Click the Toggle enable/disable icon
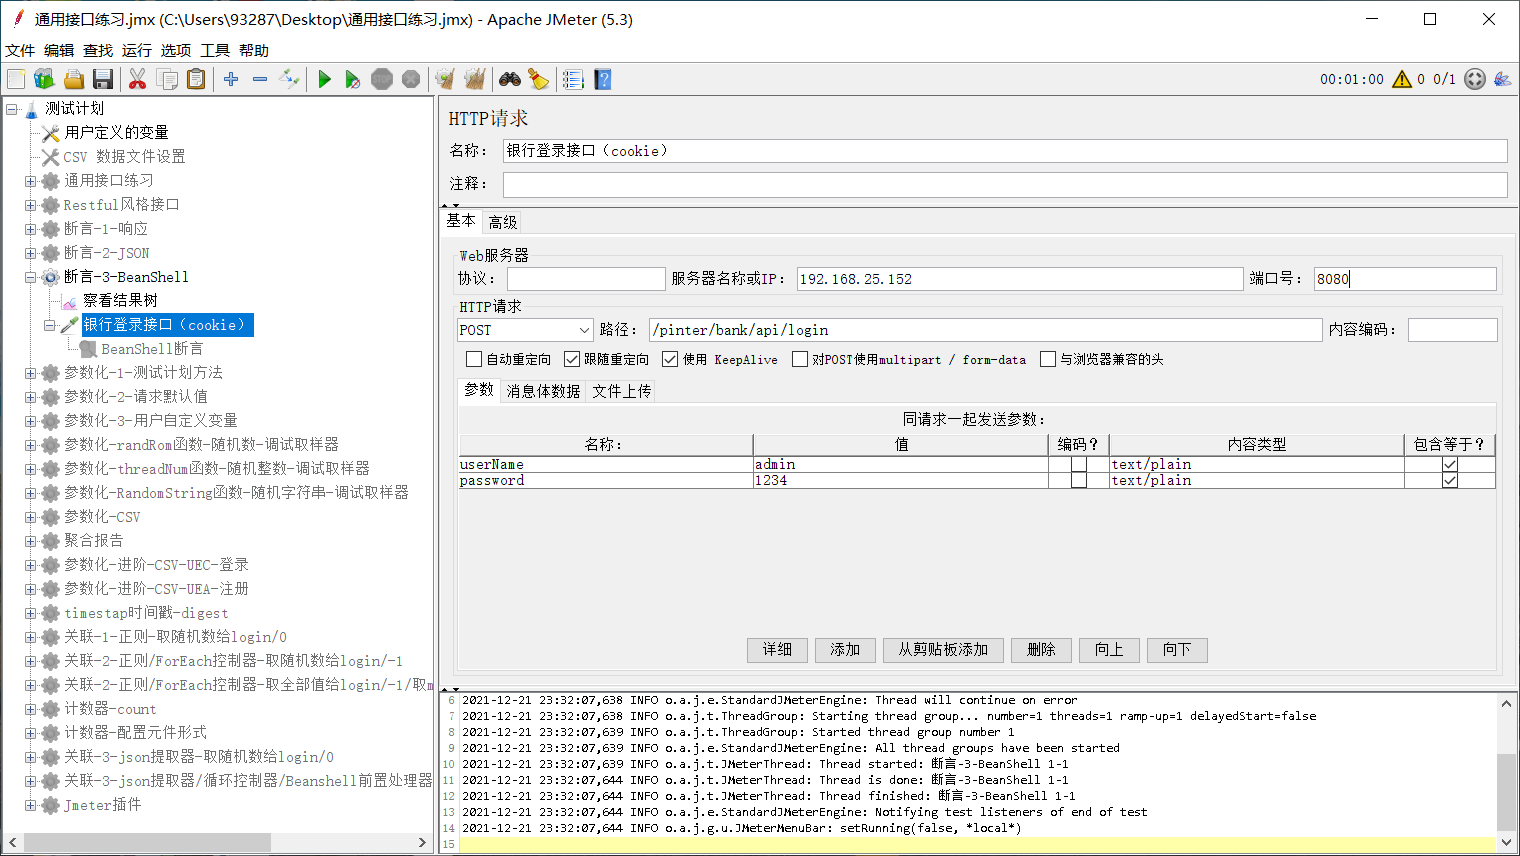This screenshot has width=1520, height=856. [x=289, y=79]
